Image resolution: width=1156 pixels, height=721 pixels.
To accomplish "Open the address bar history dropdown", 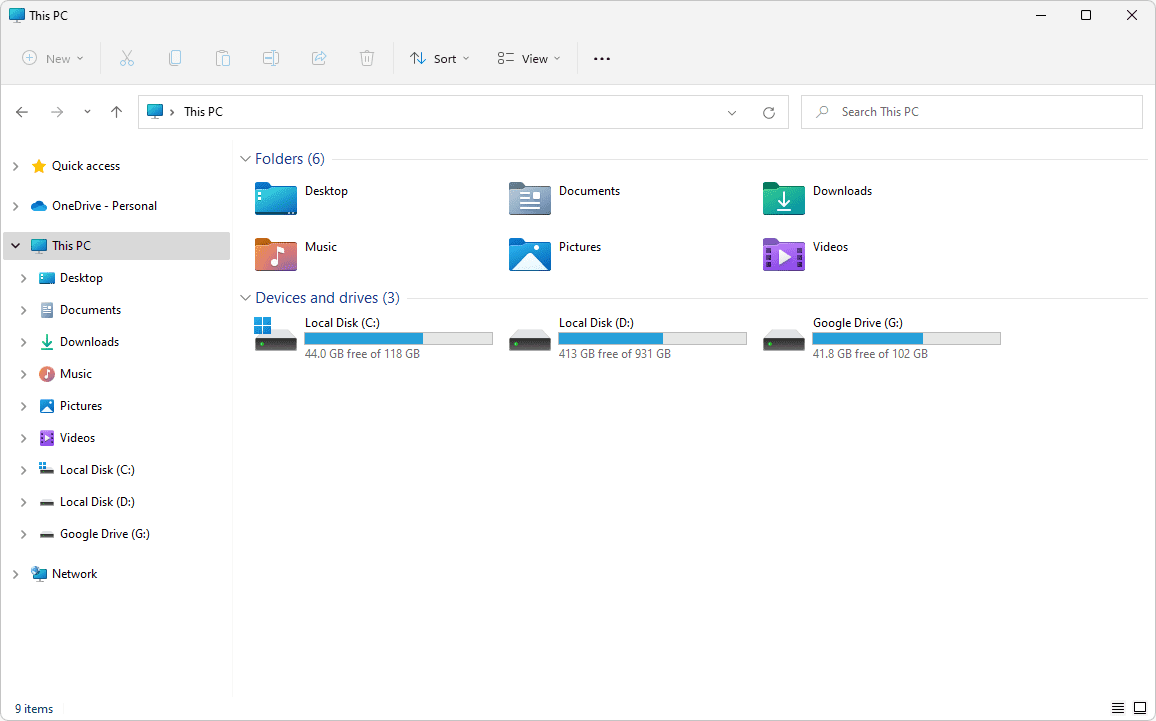I will coord(732,113).
